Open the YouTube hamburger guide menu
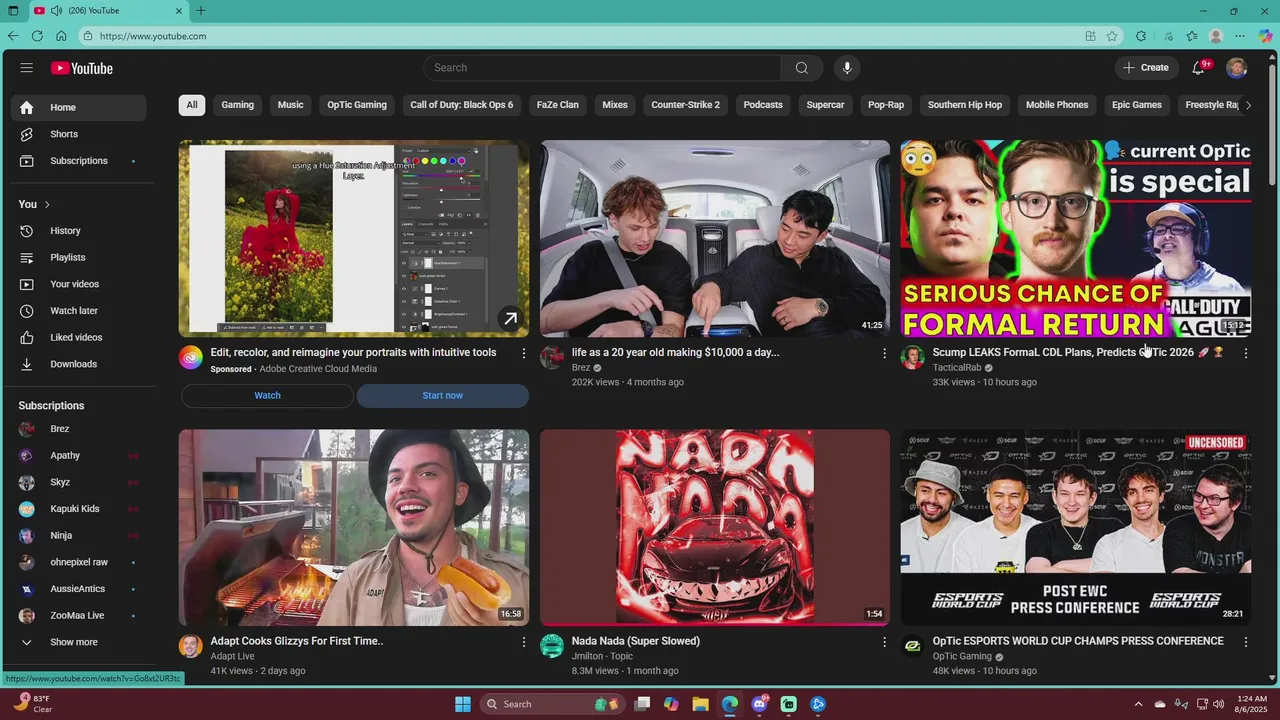This screenshot has height=720, width=1280. tap(26, 68)
